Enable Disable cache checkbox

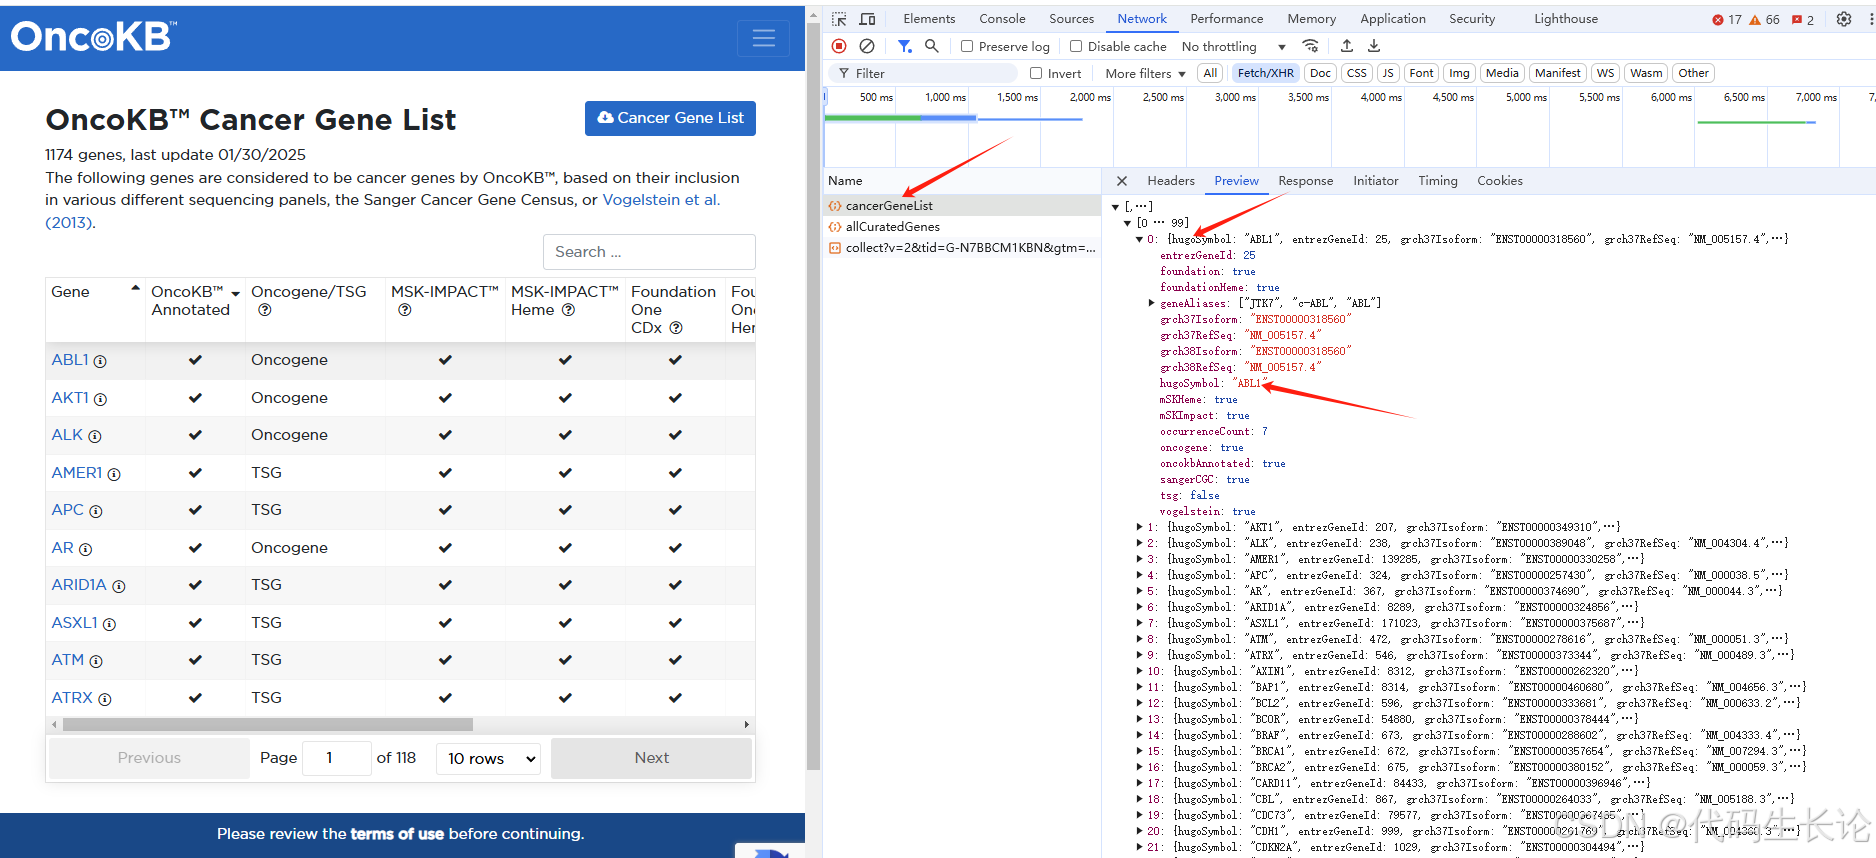pos(1076,46)
